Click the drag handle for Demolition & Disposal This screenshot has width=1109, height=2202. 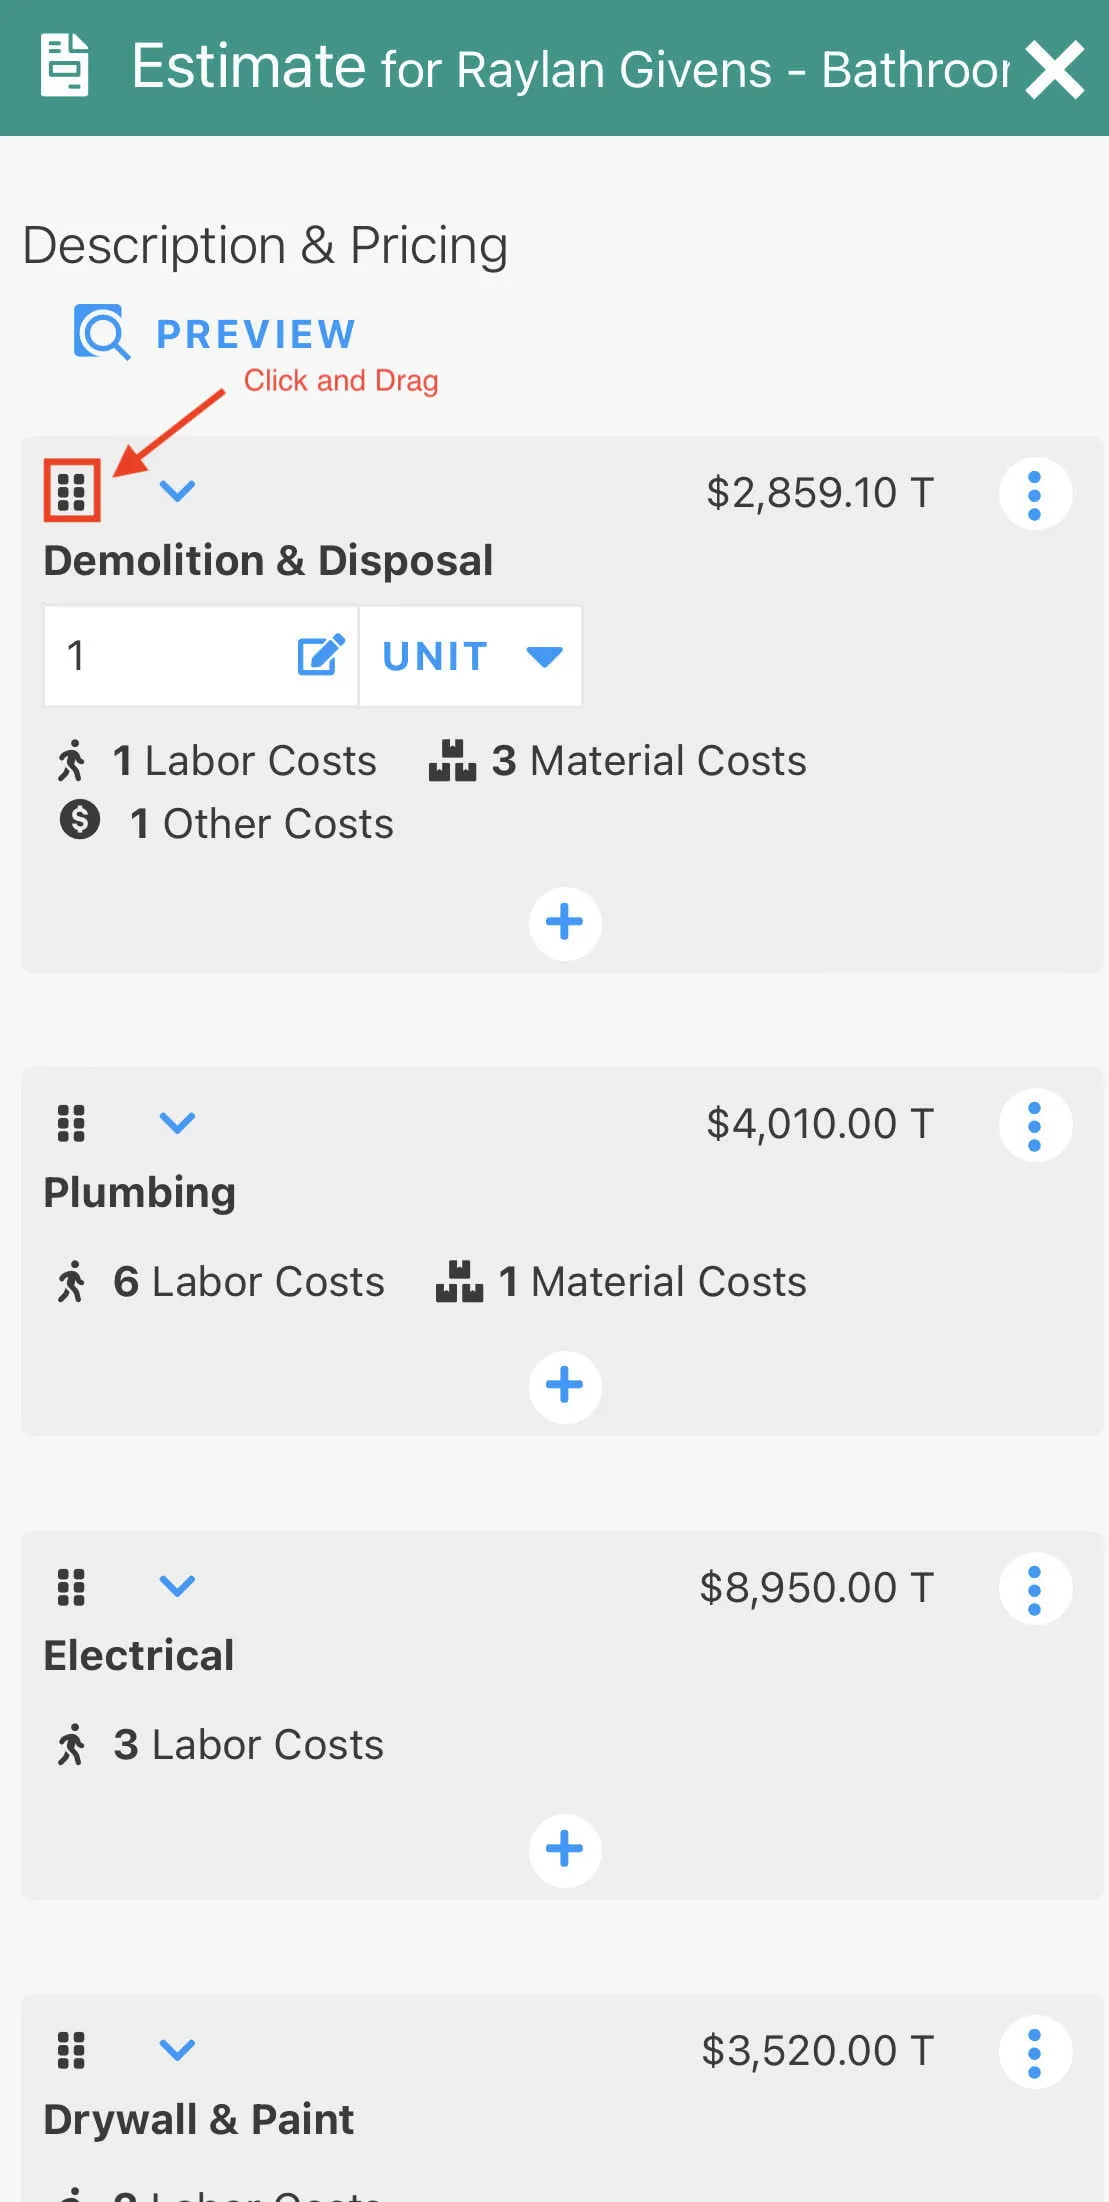tap(72, 491)
